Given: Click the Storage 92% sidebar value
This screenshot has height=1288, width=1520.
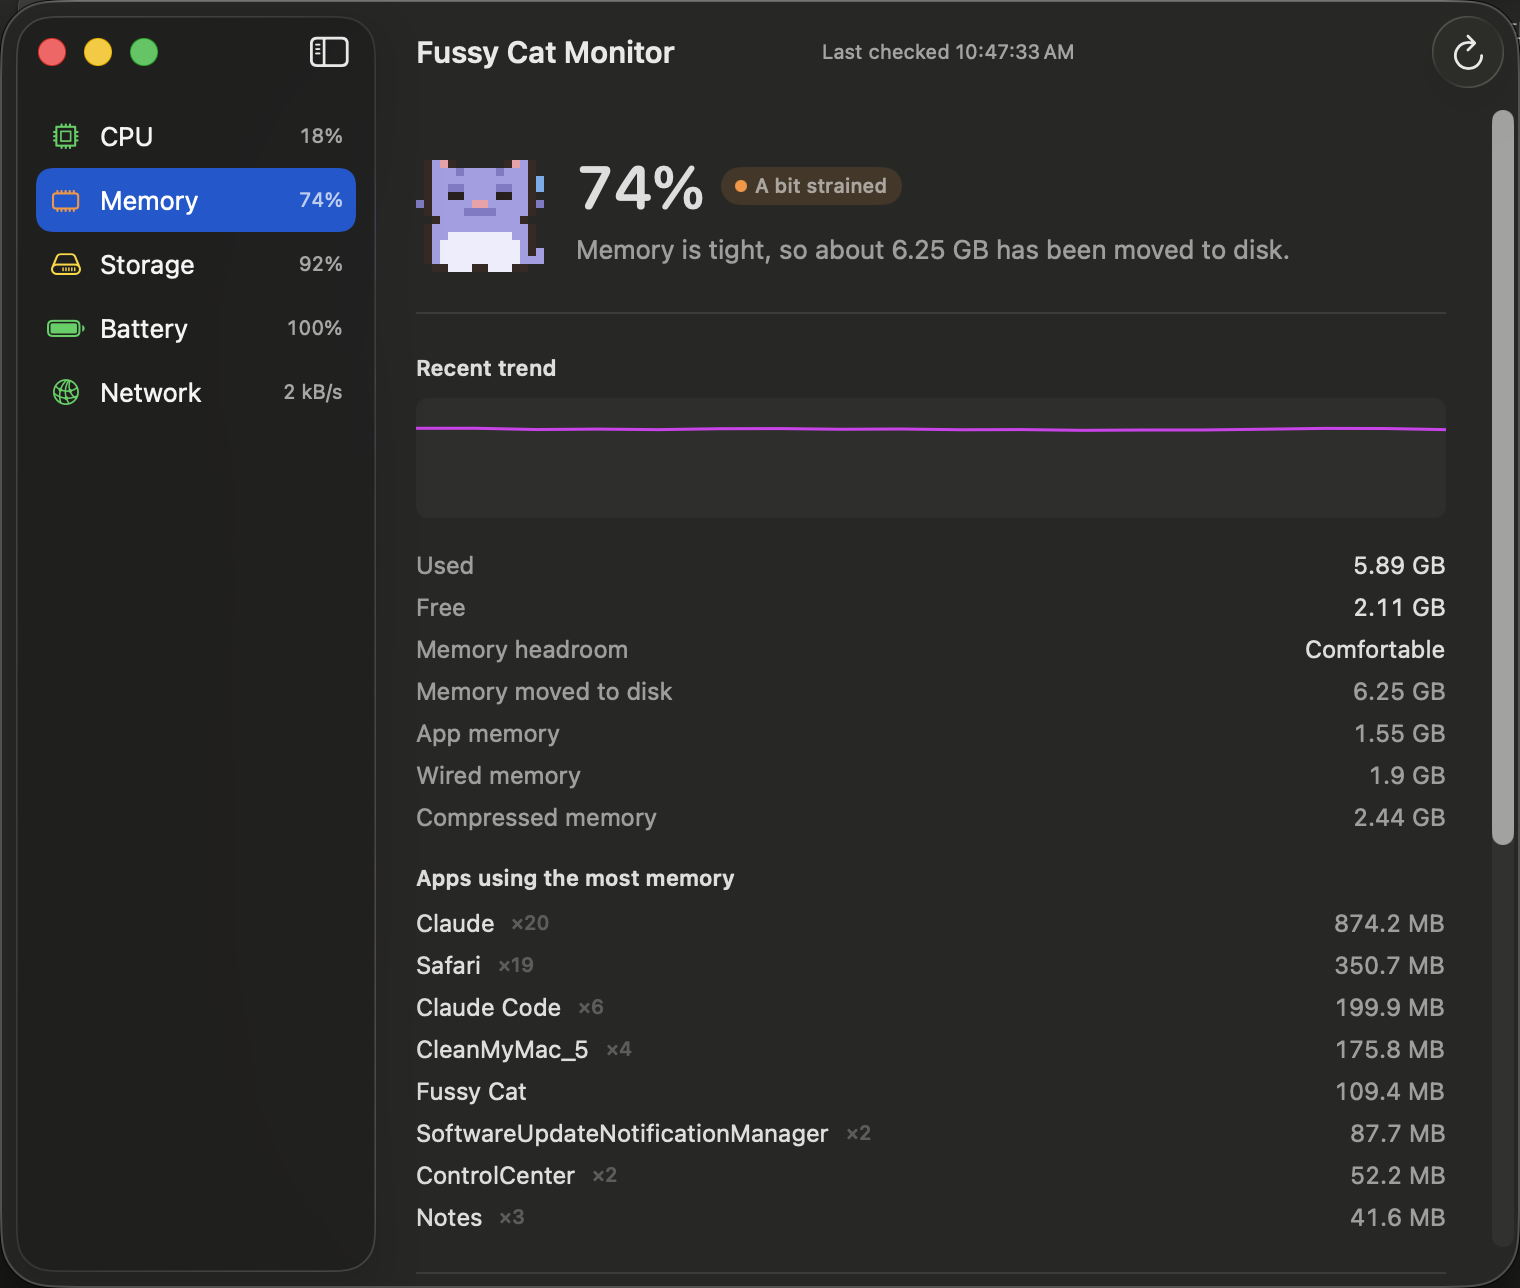Looking at the screenshot, I should click(321, 264).
